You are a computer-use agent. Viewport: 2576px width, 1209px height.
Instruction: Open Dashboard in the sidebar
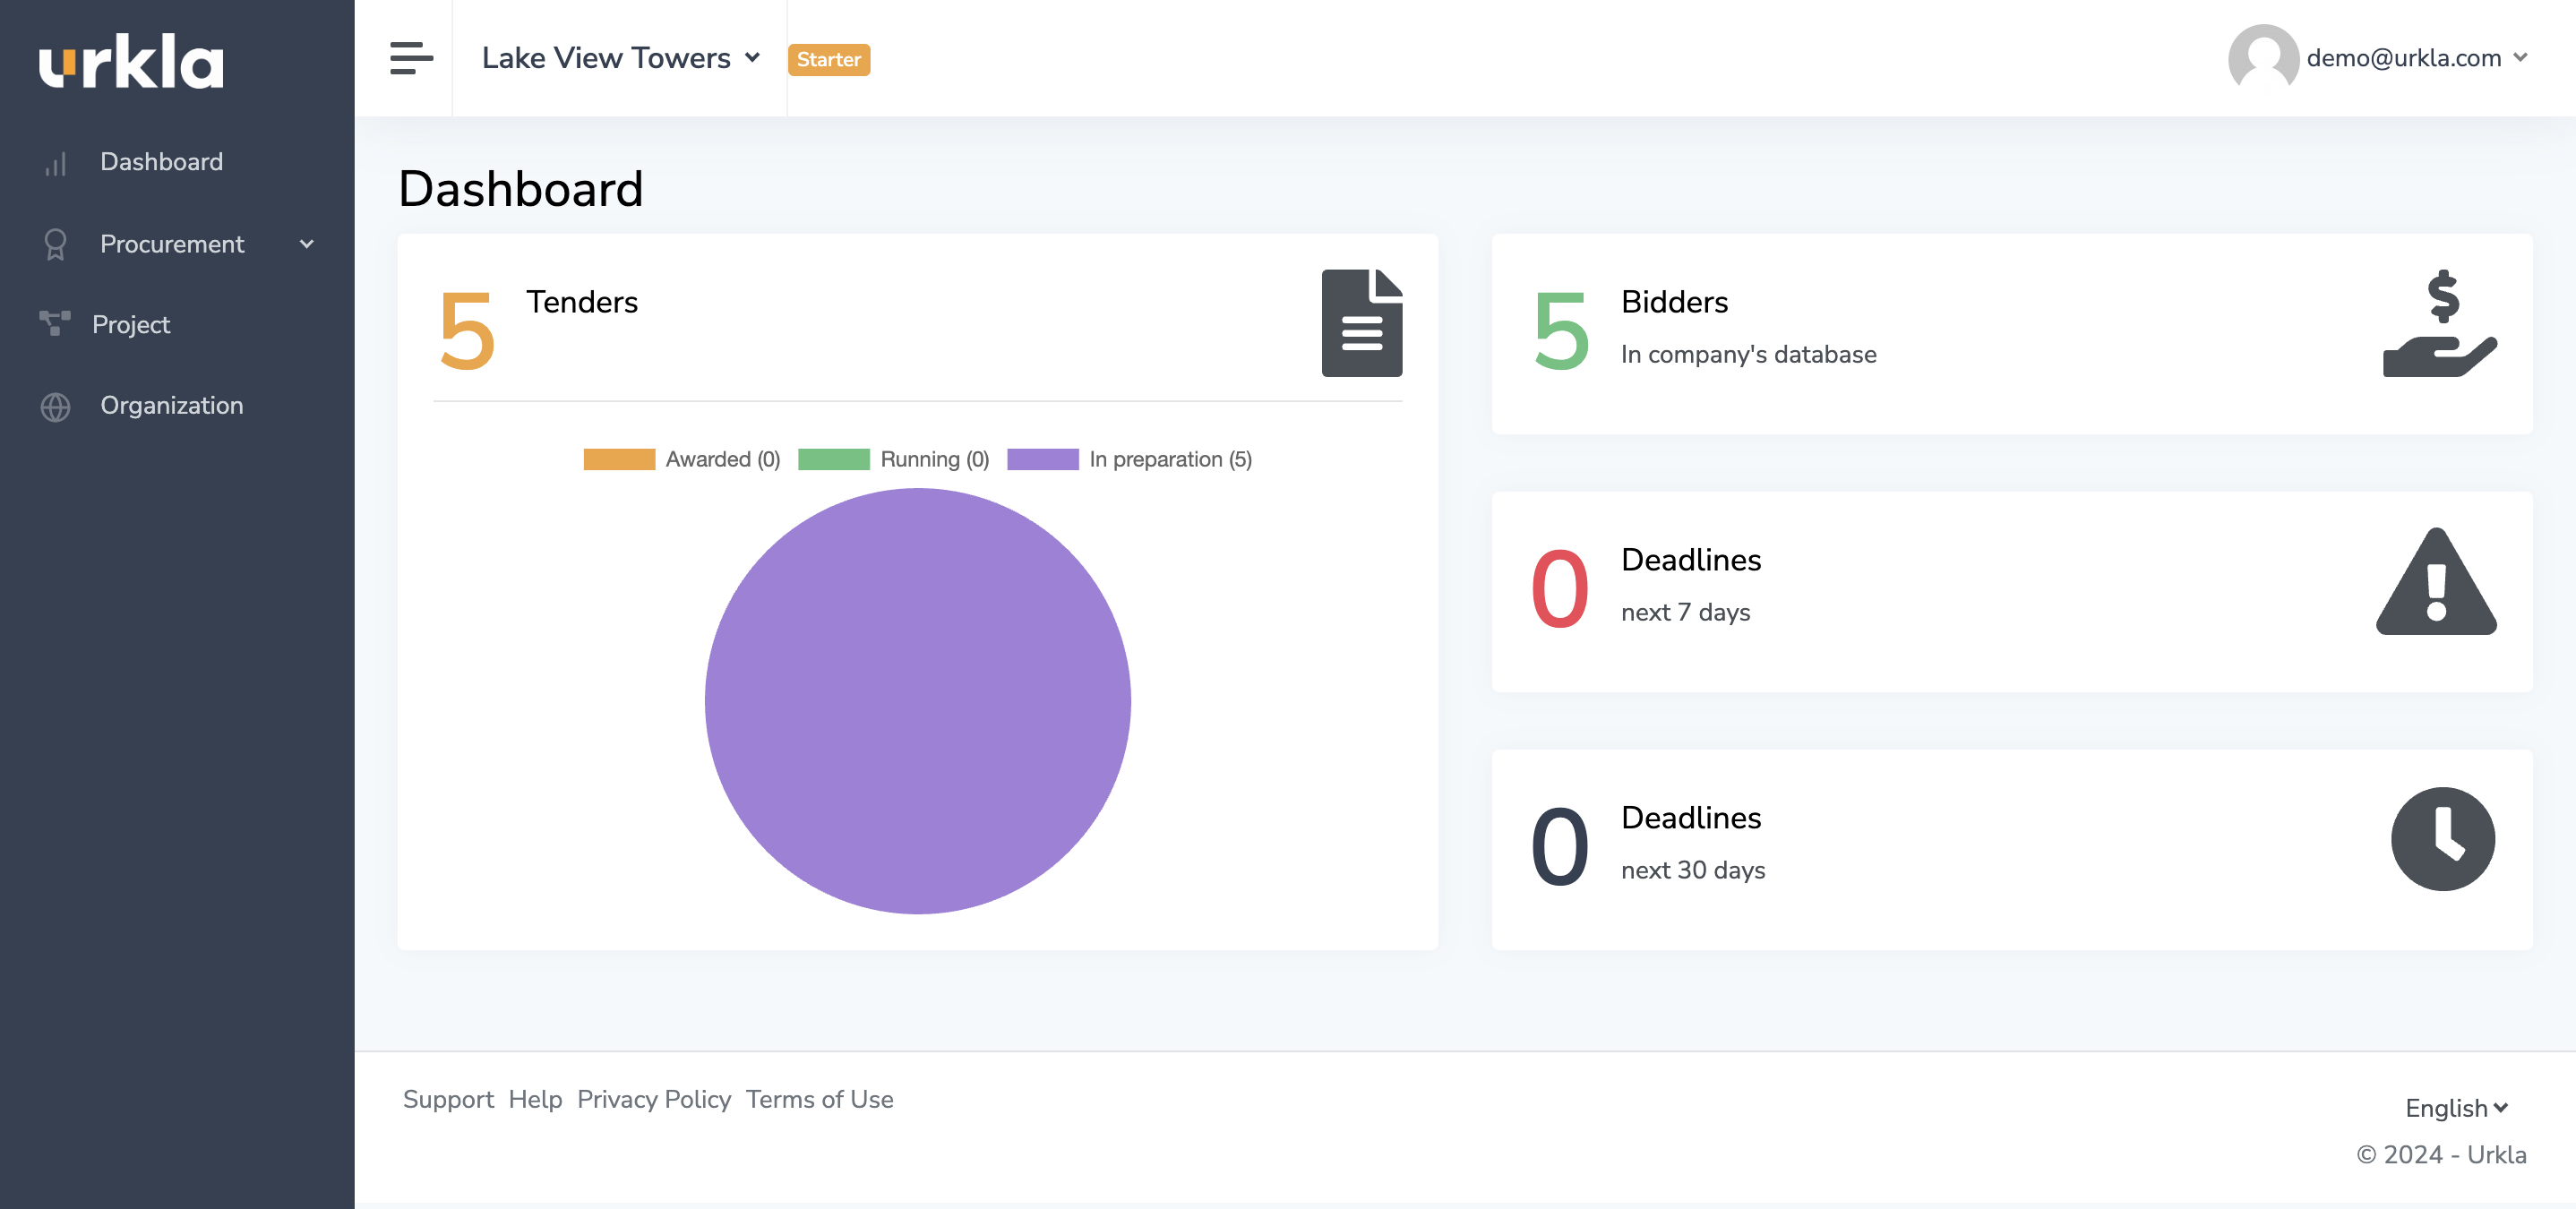click(x=161, y=162)
